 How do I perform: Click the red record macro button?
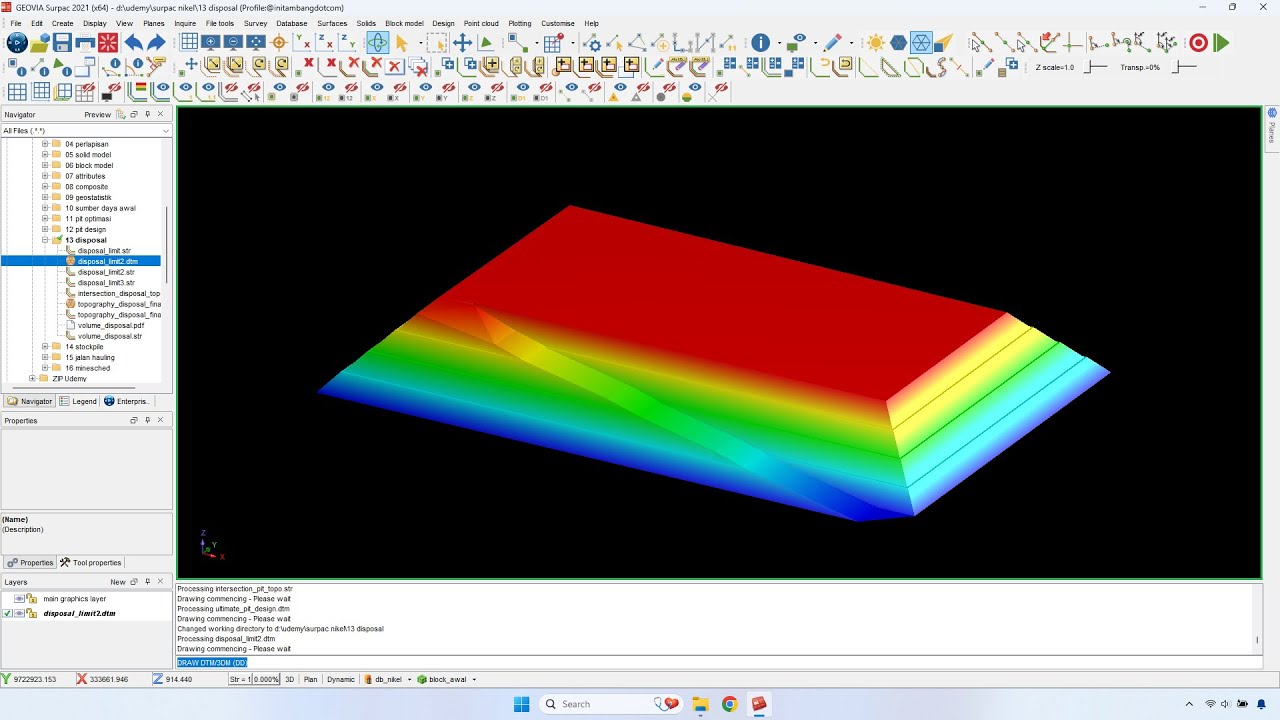[1198, 43]
